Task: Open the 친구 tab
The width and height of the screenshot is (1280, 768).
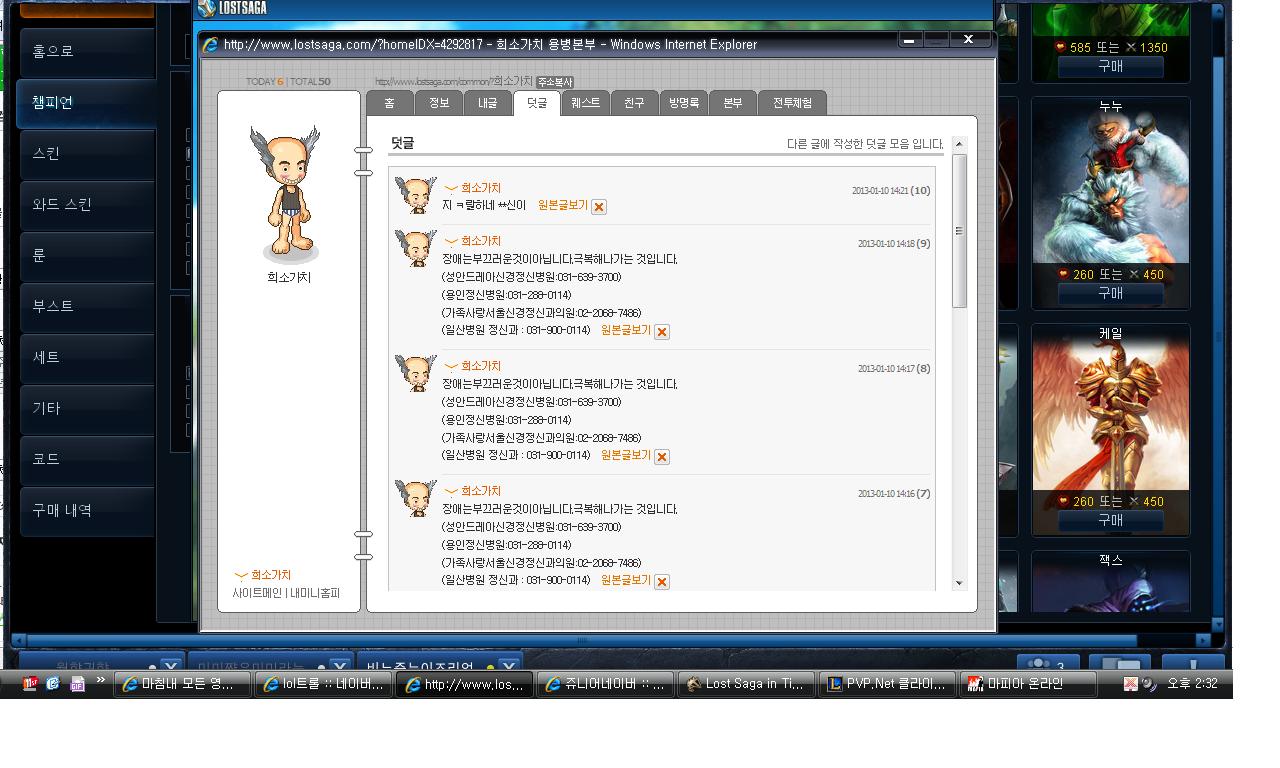Action: [x=634, y=103]
